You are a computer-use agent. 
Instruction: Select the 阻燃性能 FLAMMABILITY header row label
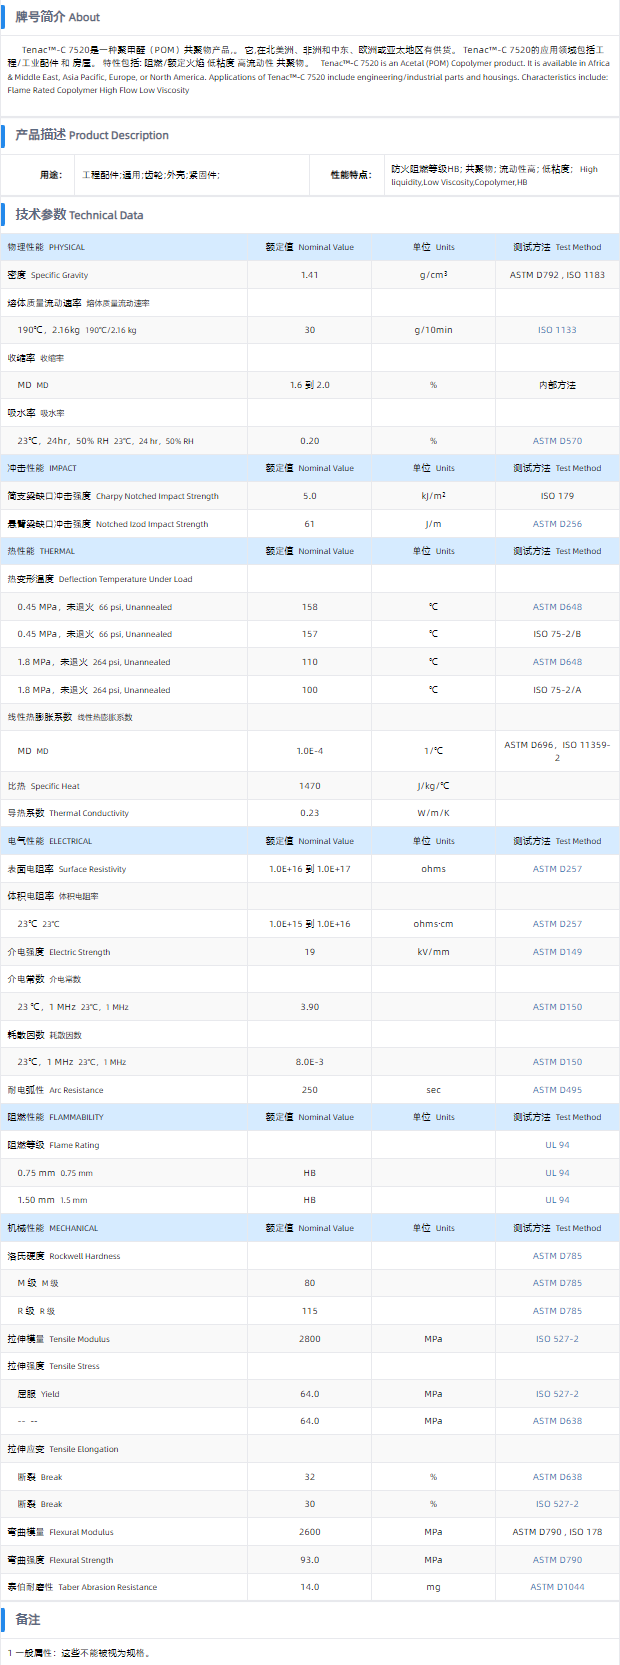55,1117
